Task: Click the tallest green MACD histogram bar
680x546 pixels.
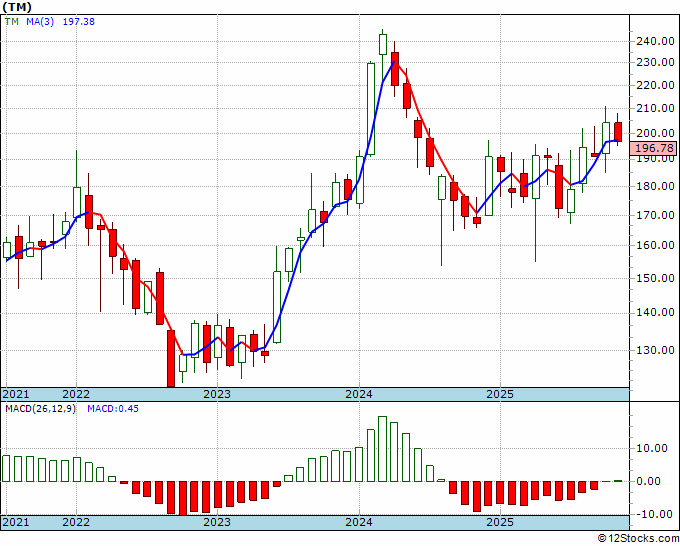Action: (382, 449)
